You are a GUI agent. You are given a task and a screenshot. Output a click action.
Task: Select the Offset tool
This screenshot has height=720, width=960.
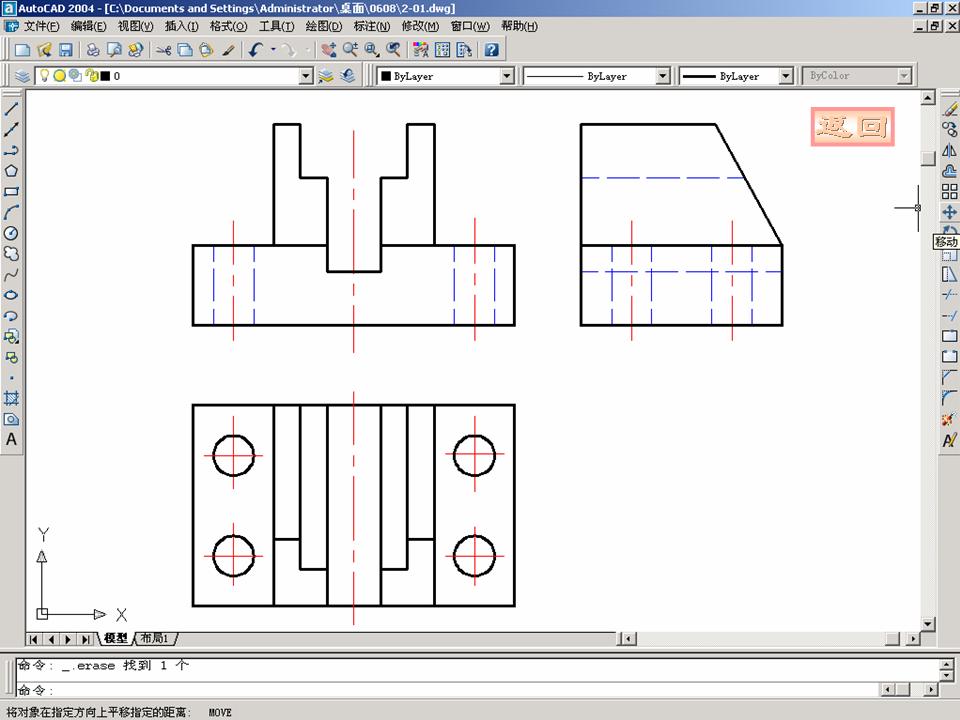(x=950, y=171)
